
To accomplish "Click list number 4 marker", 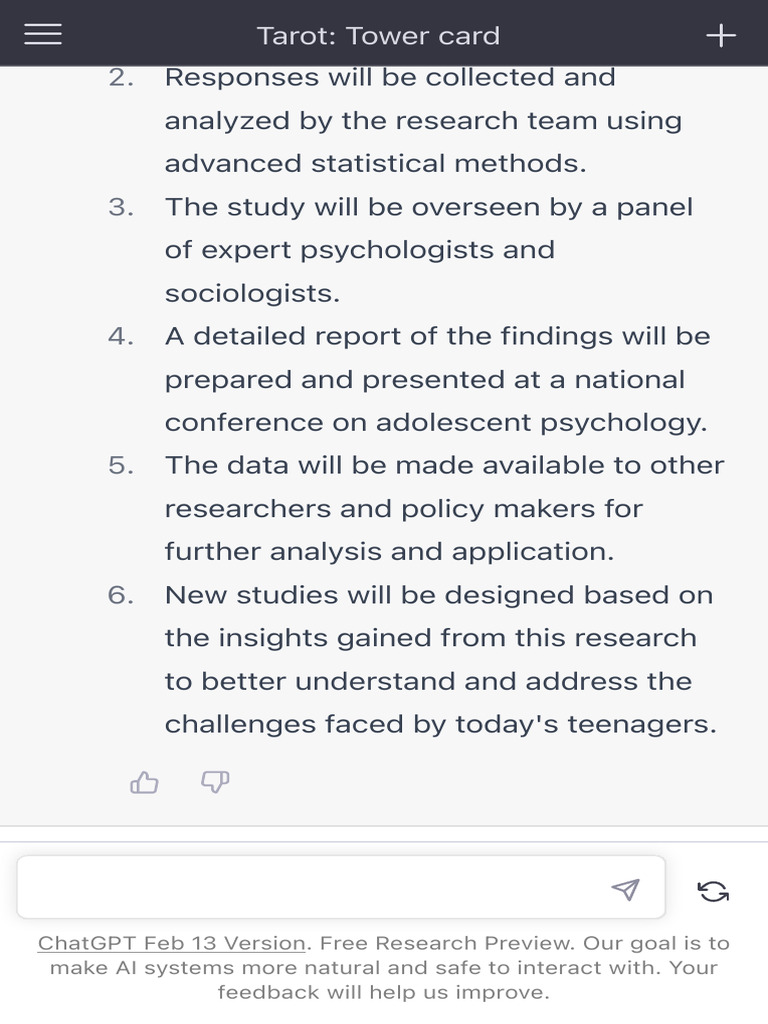I will tap(121, 337).
